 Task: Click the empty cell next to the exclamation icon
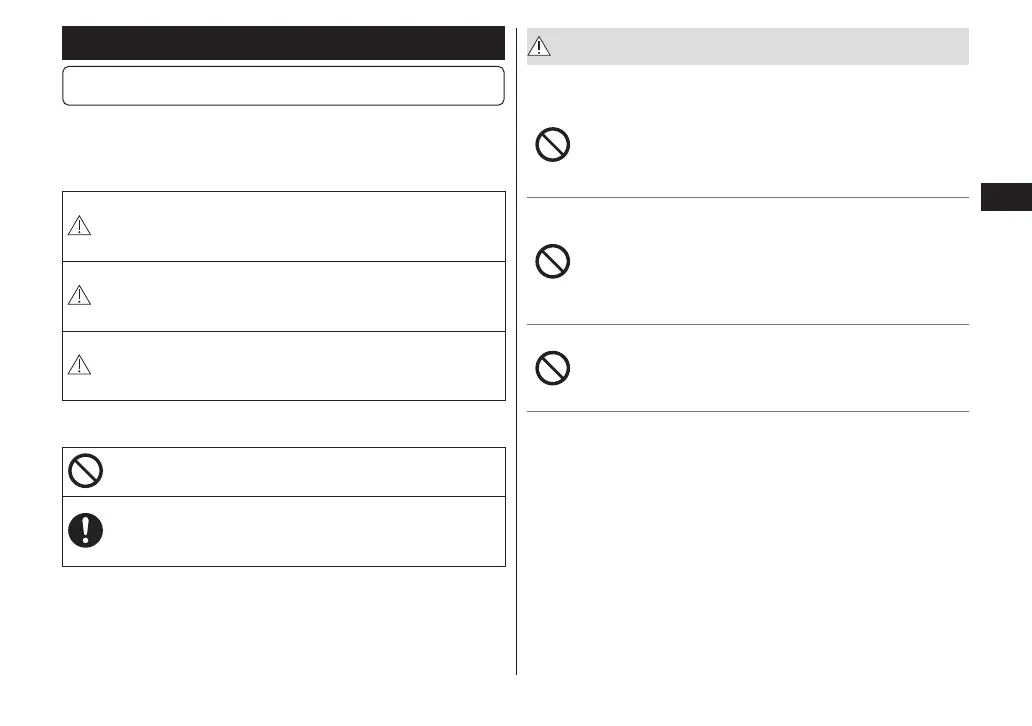[x=300, y=531]
